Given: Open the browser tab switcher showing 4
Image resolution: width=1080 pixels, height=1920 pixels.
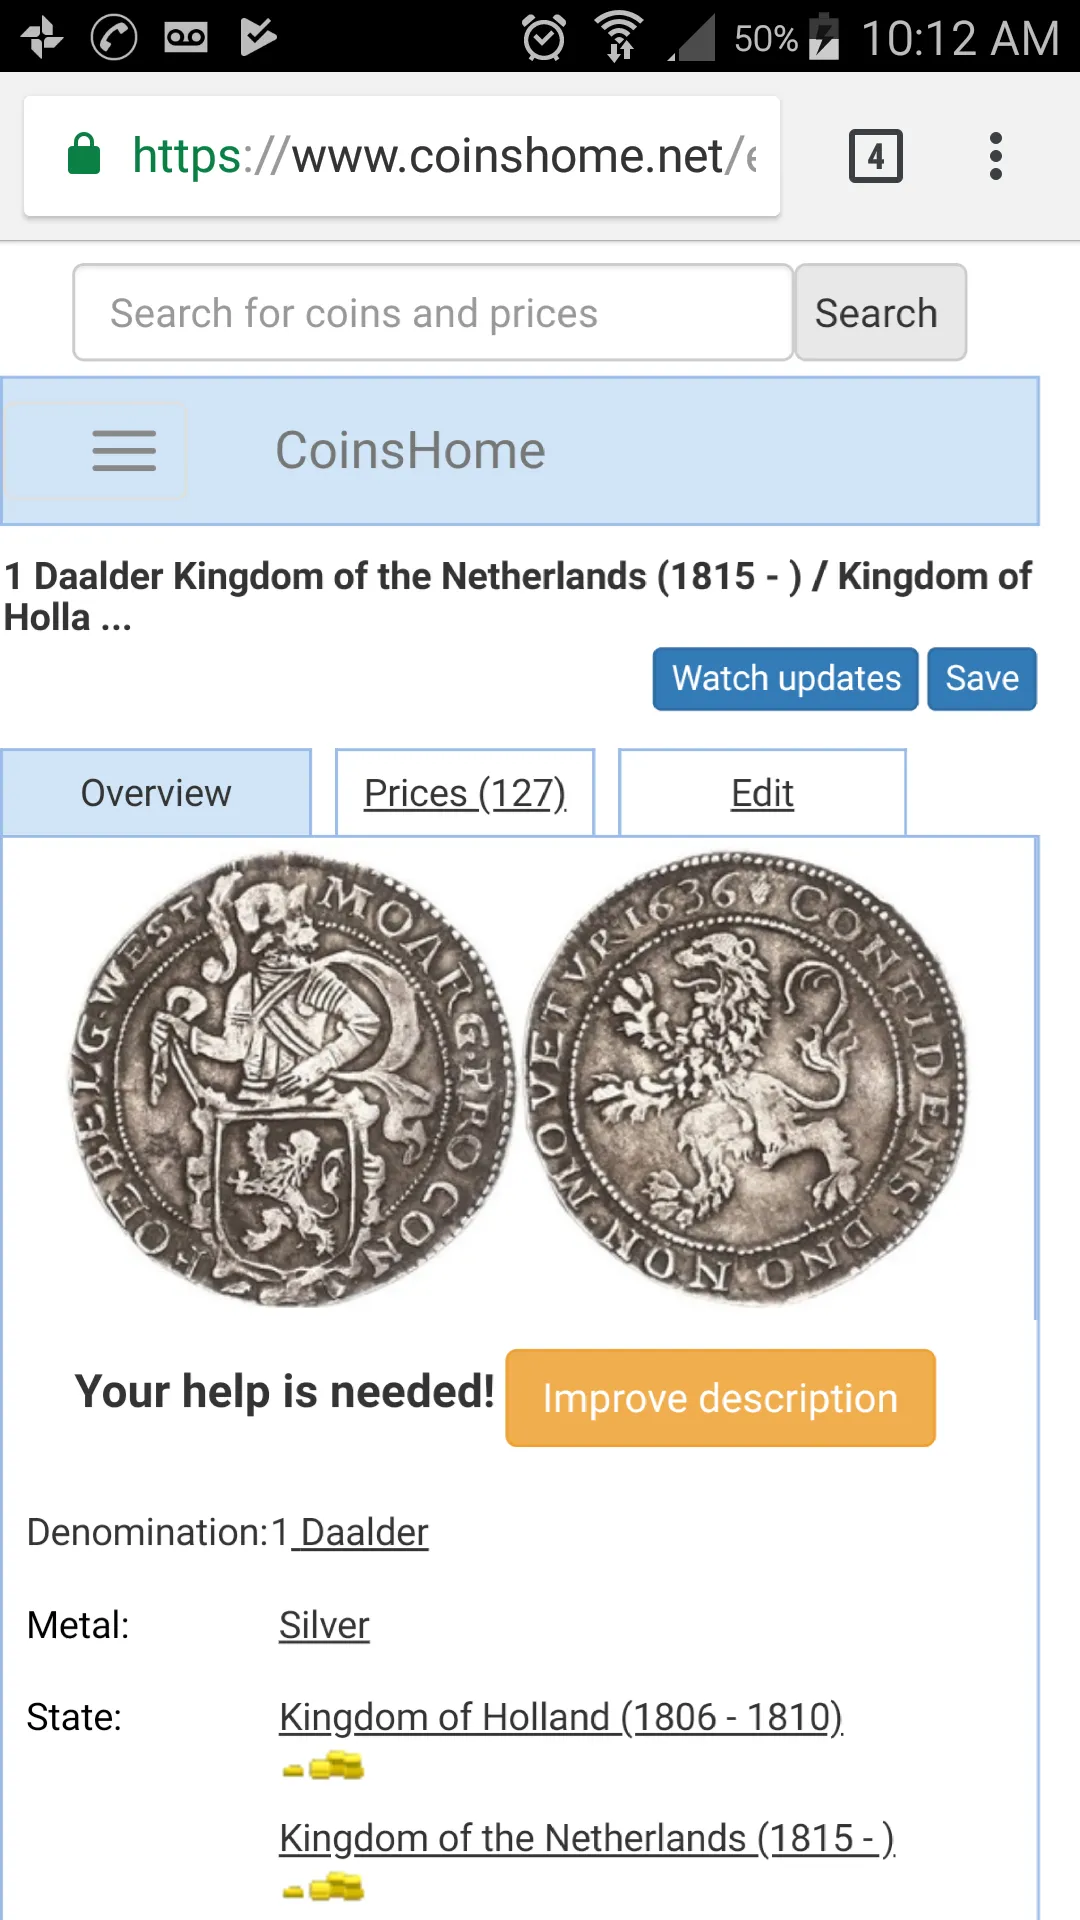Looking at the screenshot, I should (x=875, y=156).
